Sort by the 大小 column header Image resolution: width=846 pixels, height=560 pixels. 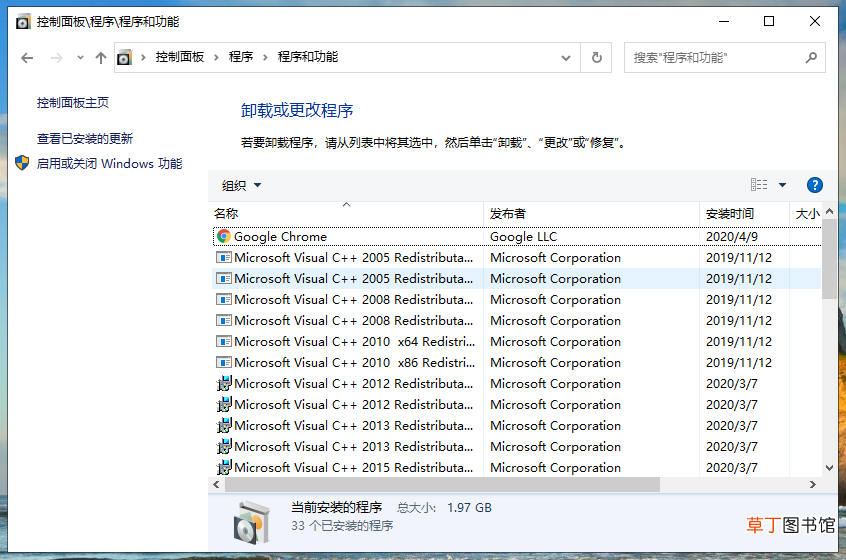806,214
